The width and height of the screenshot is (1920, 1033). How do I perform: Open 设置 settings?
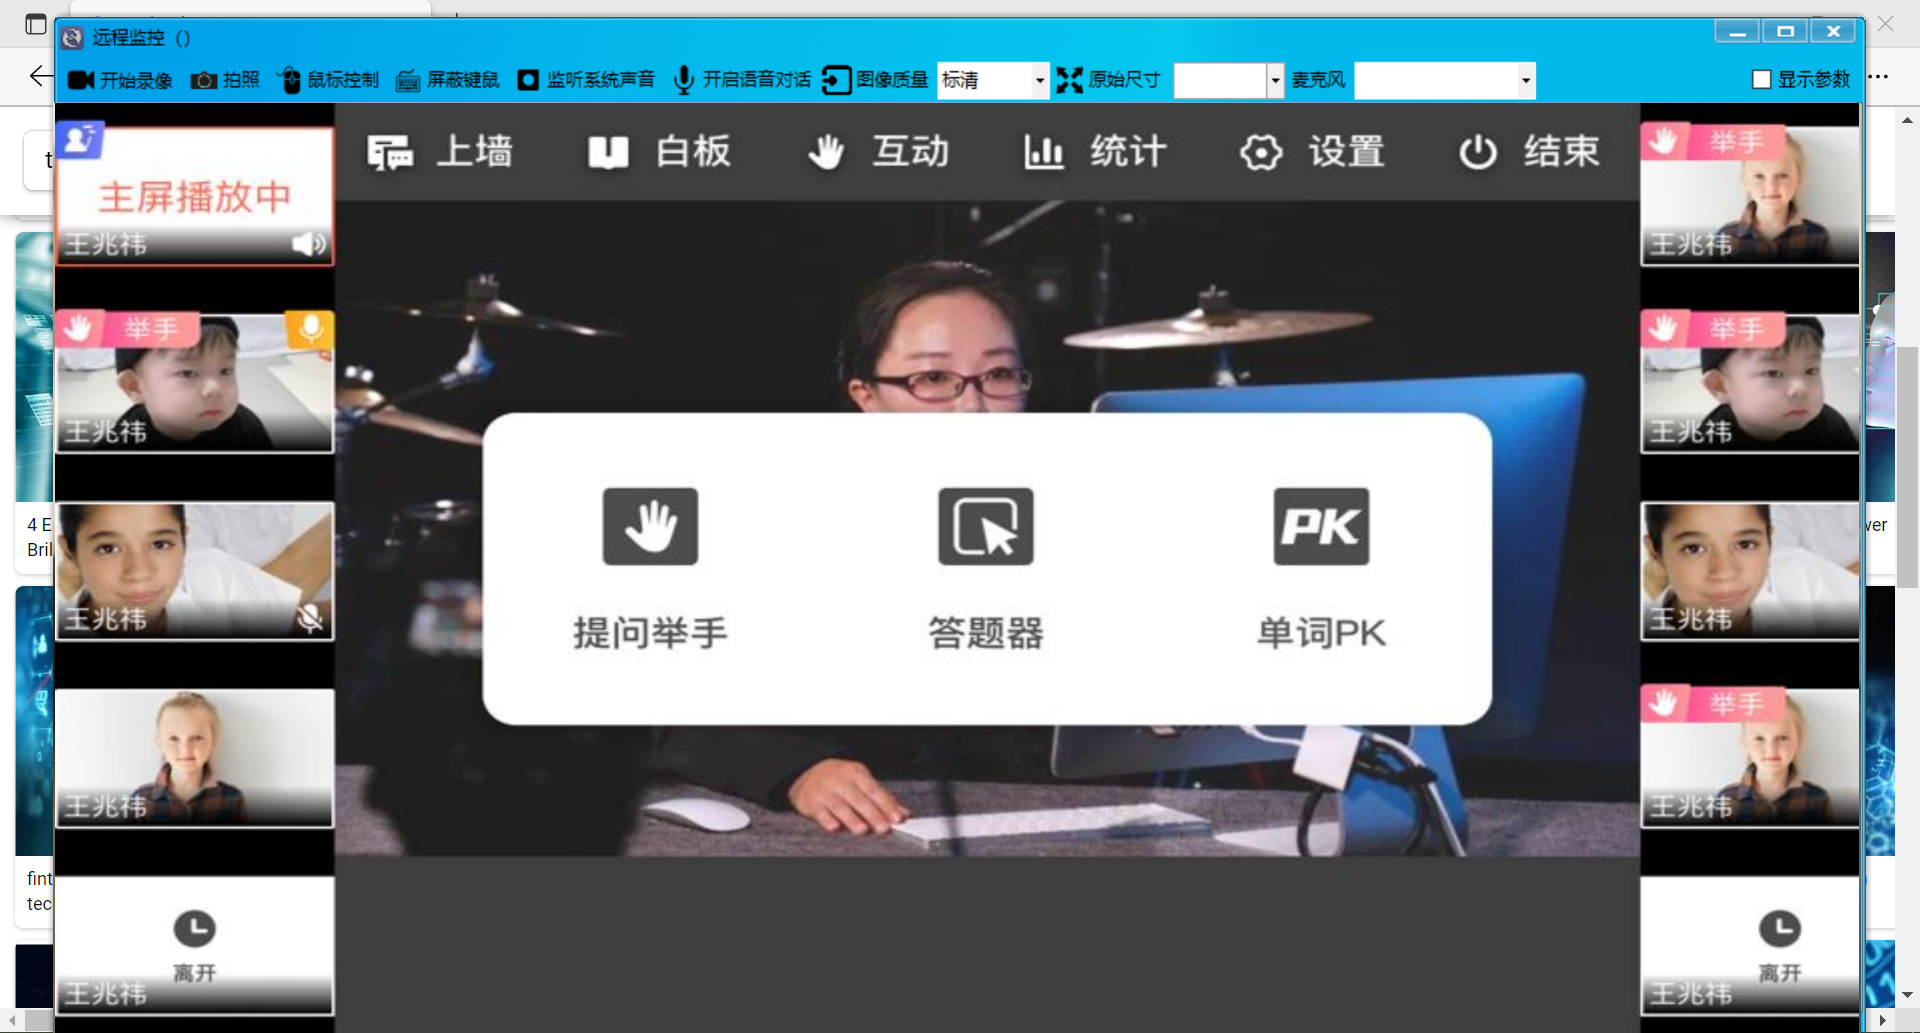1313,152
